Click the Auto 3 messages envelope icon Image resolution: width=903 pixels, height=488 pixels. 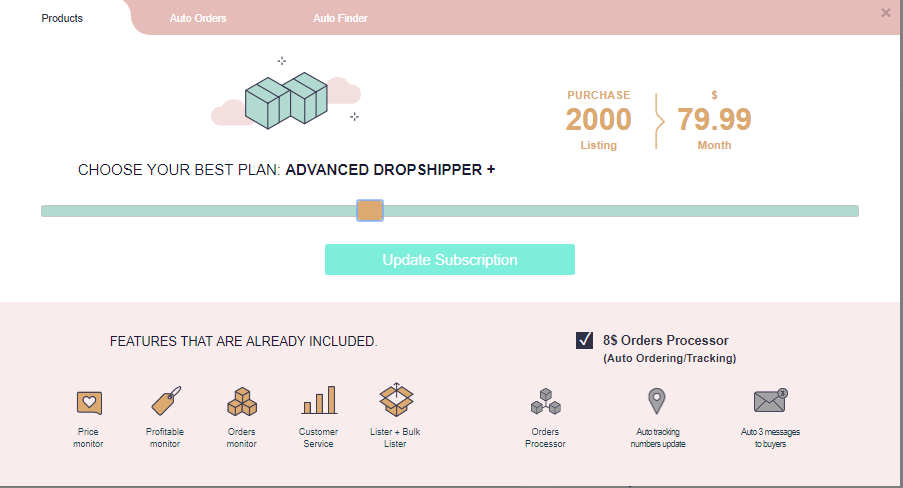point(769,401)
